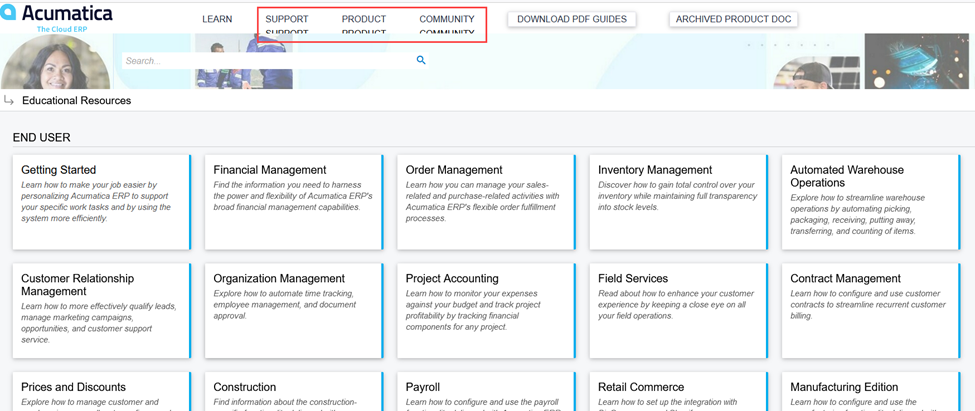Open the Manufacturing Edition card
The height and width of the screenshot is (411, 975).
click(871, 392)
